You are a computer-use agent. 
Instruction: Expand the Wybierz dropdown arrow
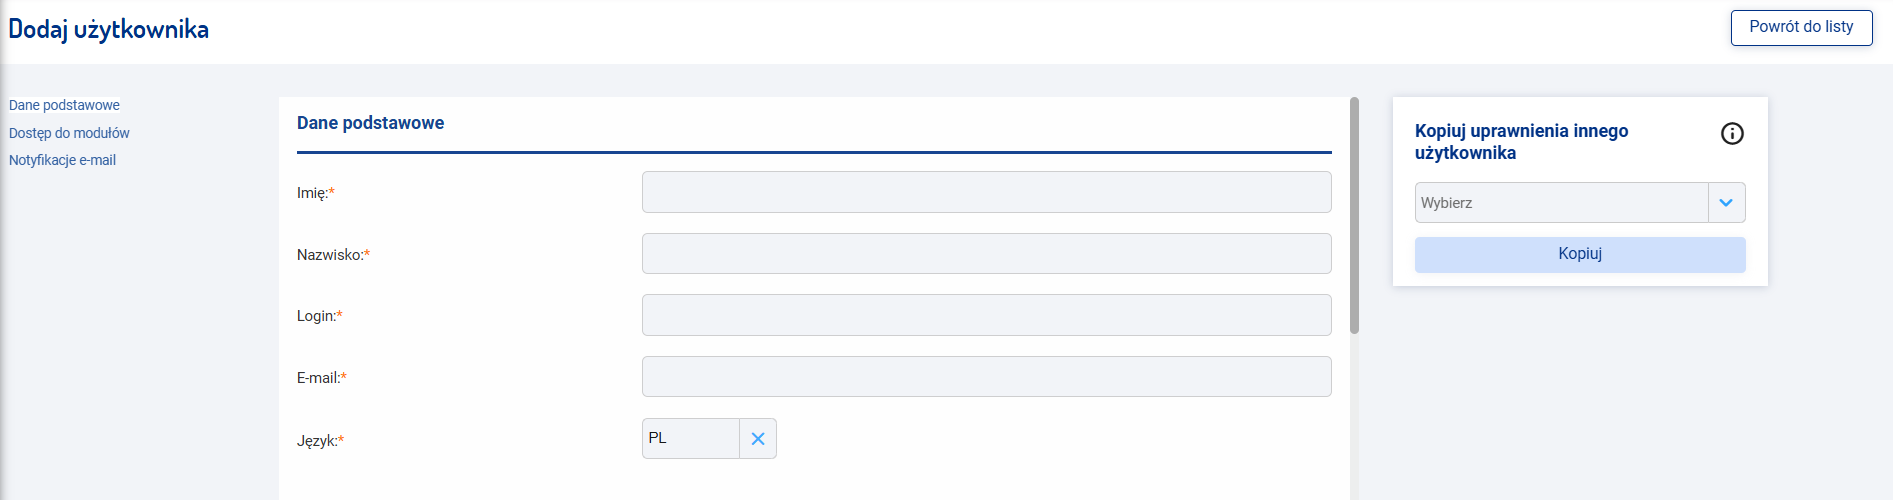click(x=1726, y=203)
